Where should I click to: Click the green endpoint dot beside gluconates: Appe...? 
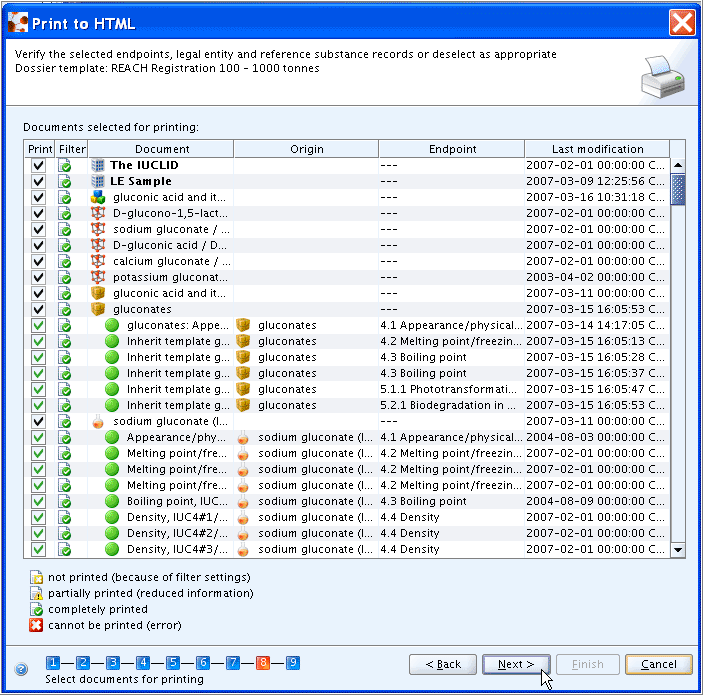click(112, 325)
